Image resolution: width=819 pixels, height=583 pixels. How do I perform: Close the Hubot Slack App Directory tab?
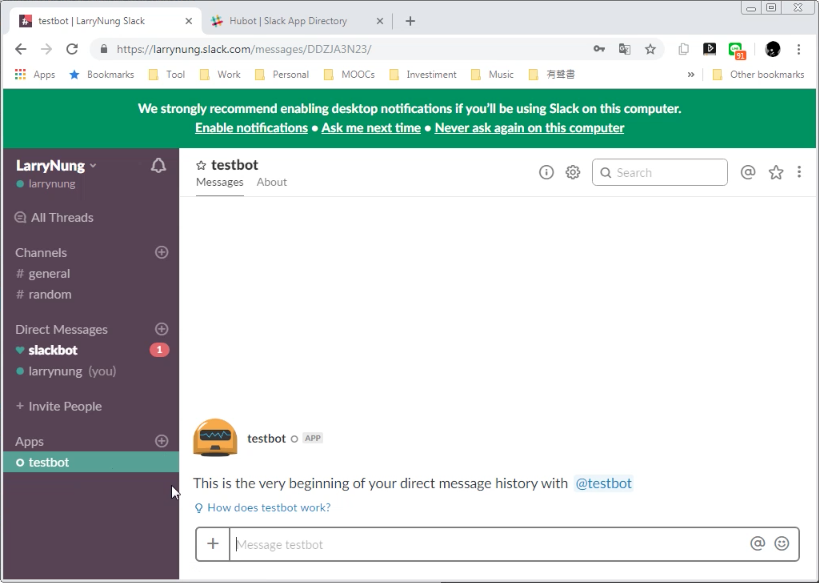coord(380,21)
